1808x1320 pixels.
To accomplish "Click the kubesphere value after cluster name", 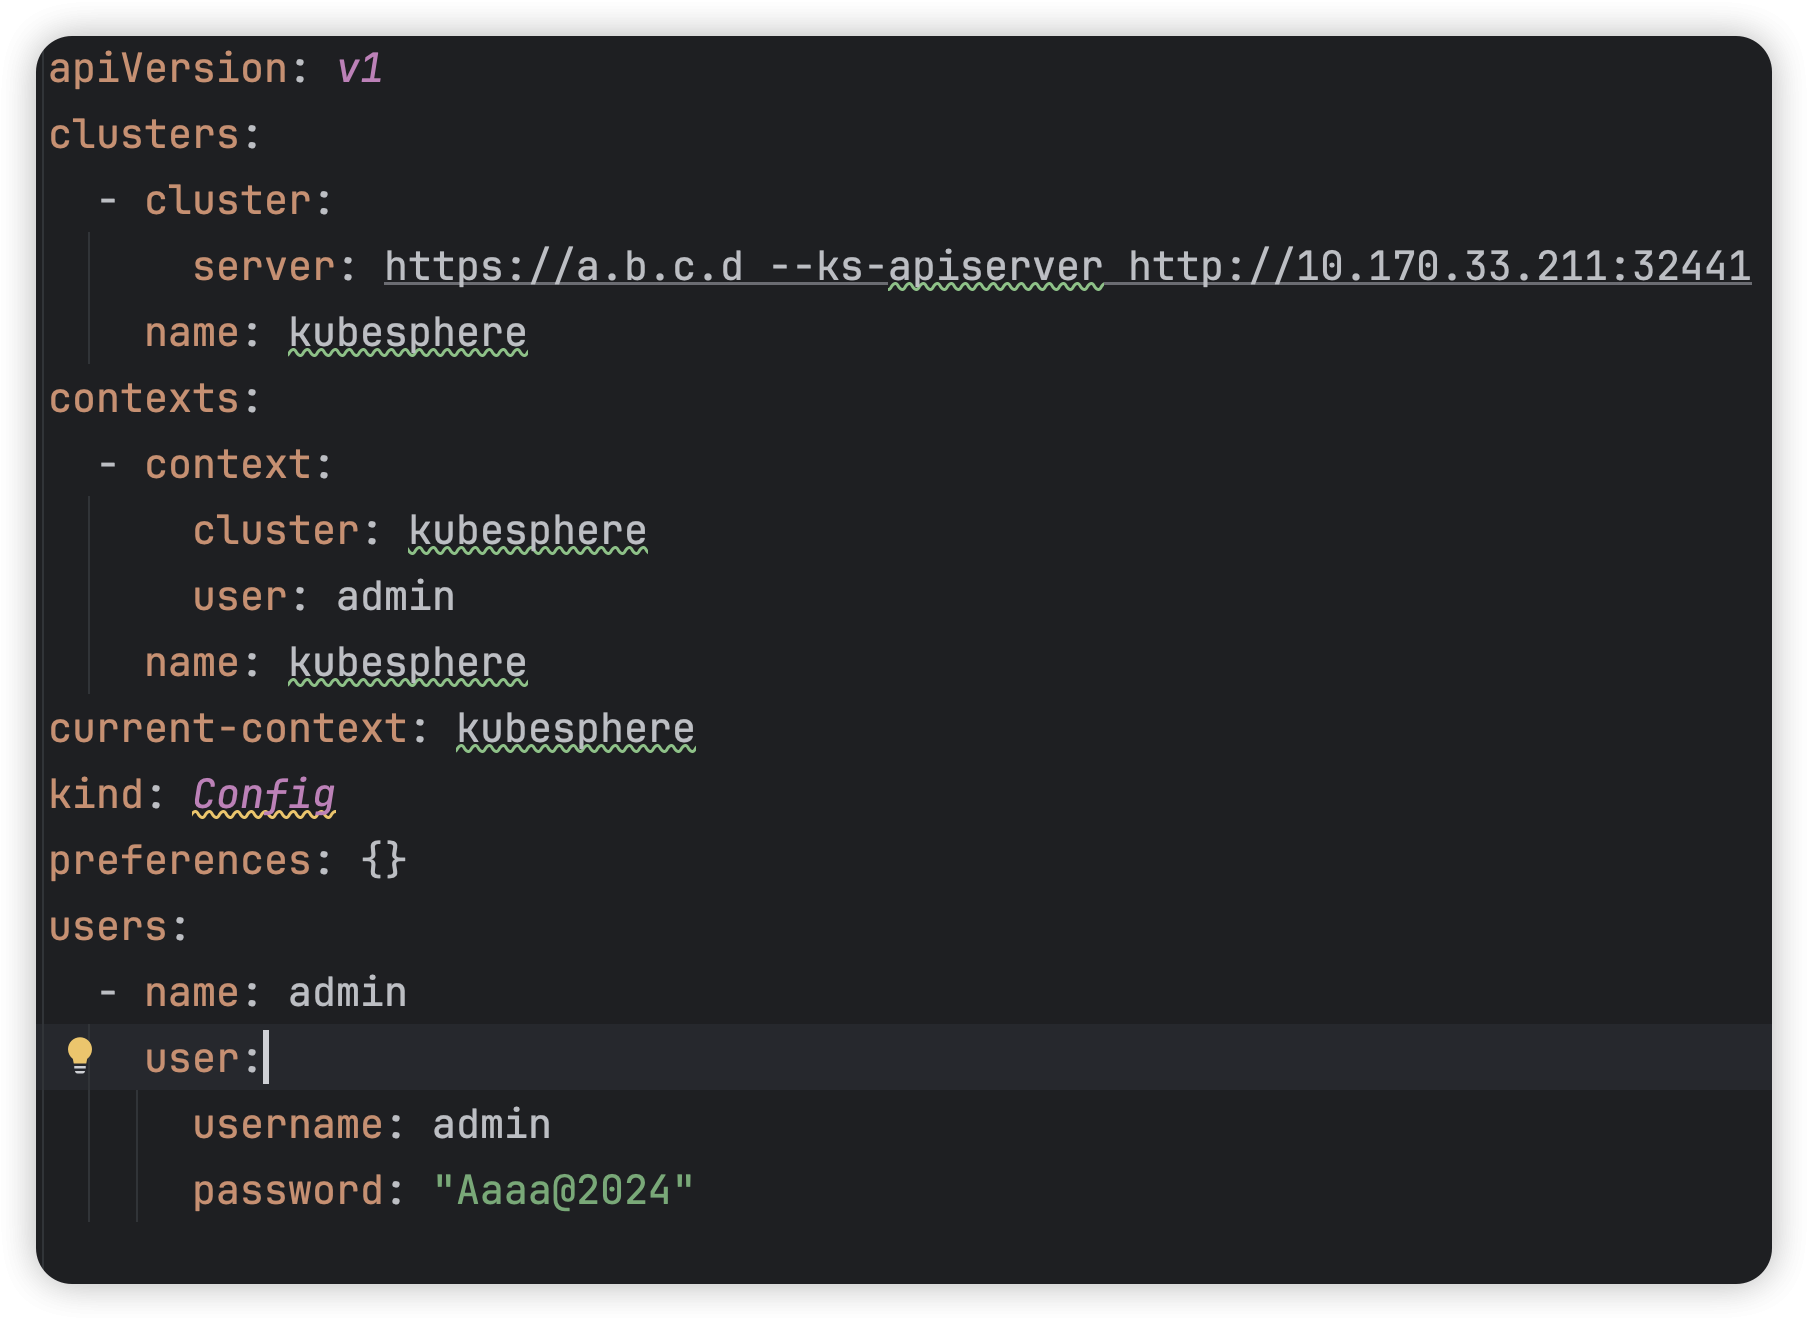I will pyautogui.click(x=408, y=333).
